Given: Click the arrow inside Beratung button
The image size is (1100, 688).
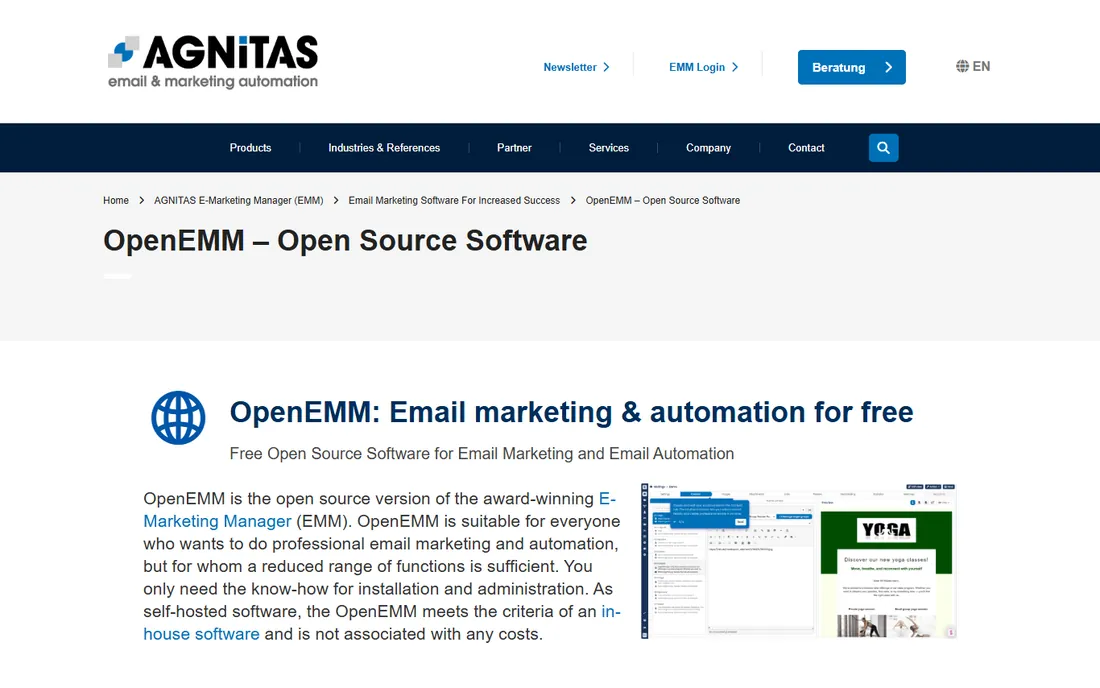Looking at the screenshot, I should click(x=889, y=67).
